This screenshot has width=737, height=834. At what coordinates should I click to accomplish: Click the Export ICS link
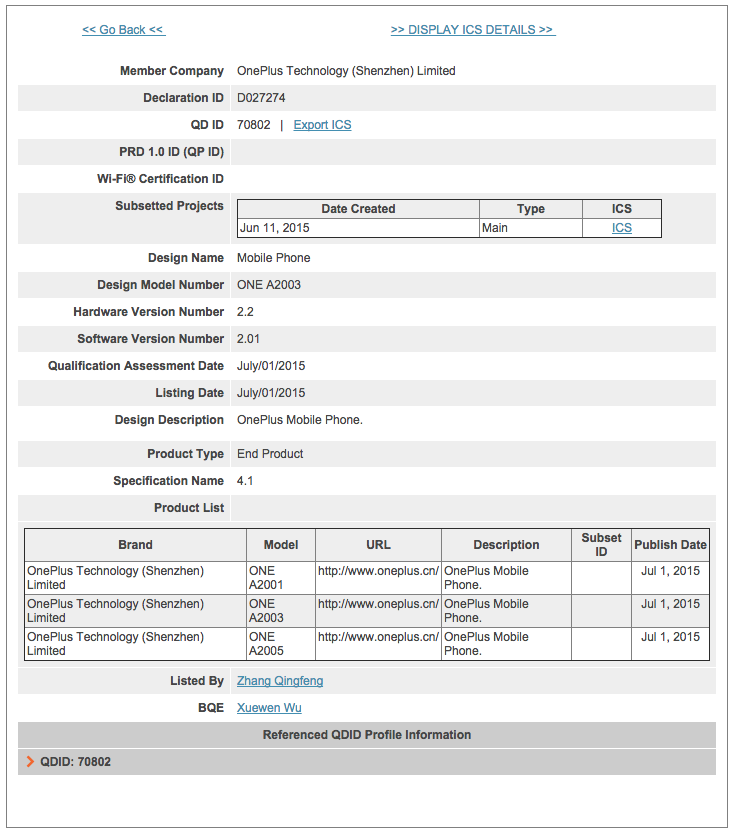(322, 125)
